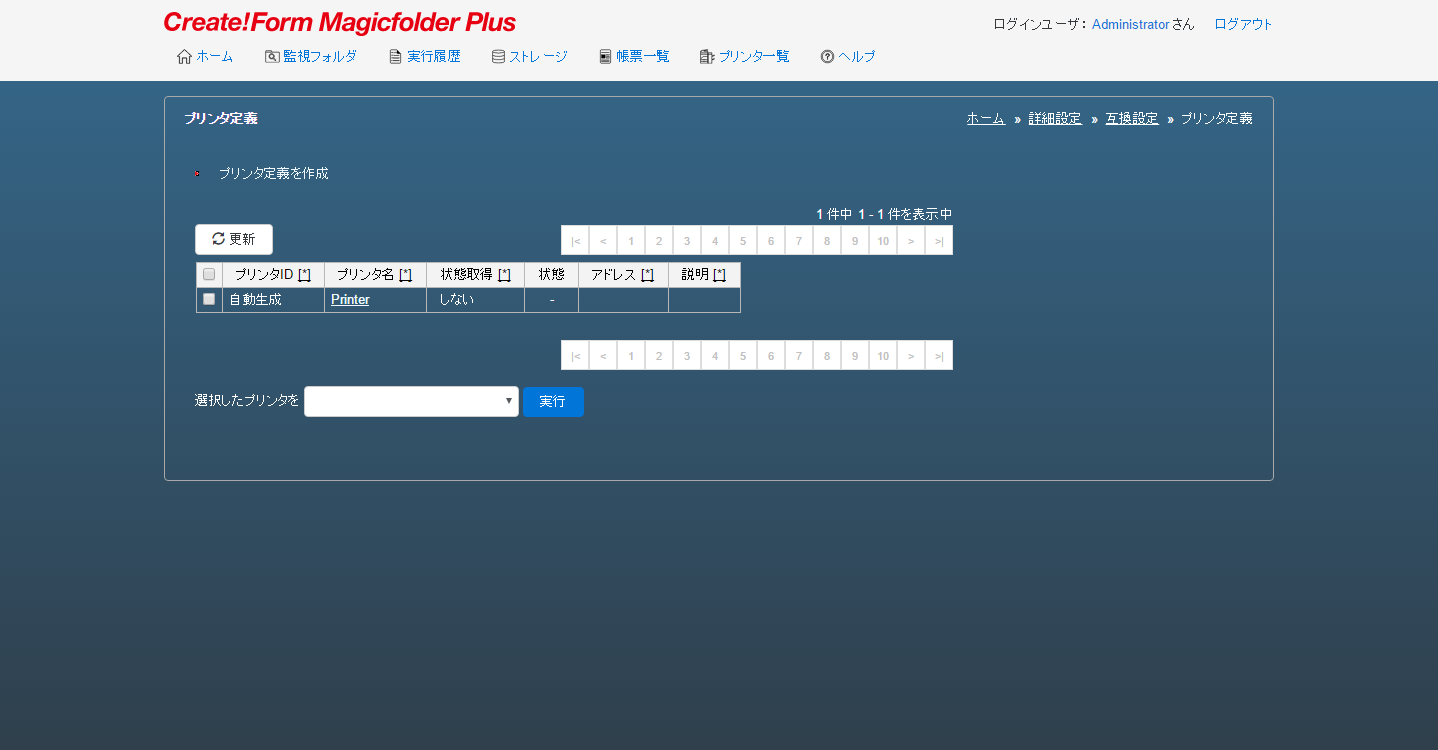
Task: Click last-page button in bottom pager
Action: 939,355
